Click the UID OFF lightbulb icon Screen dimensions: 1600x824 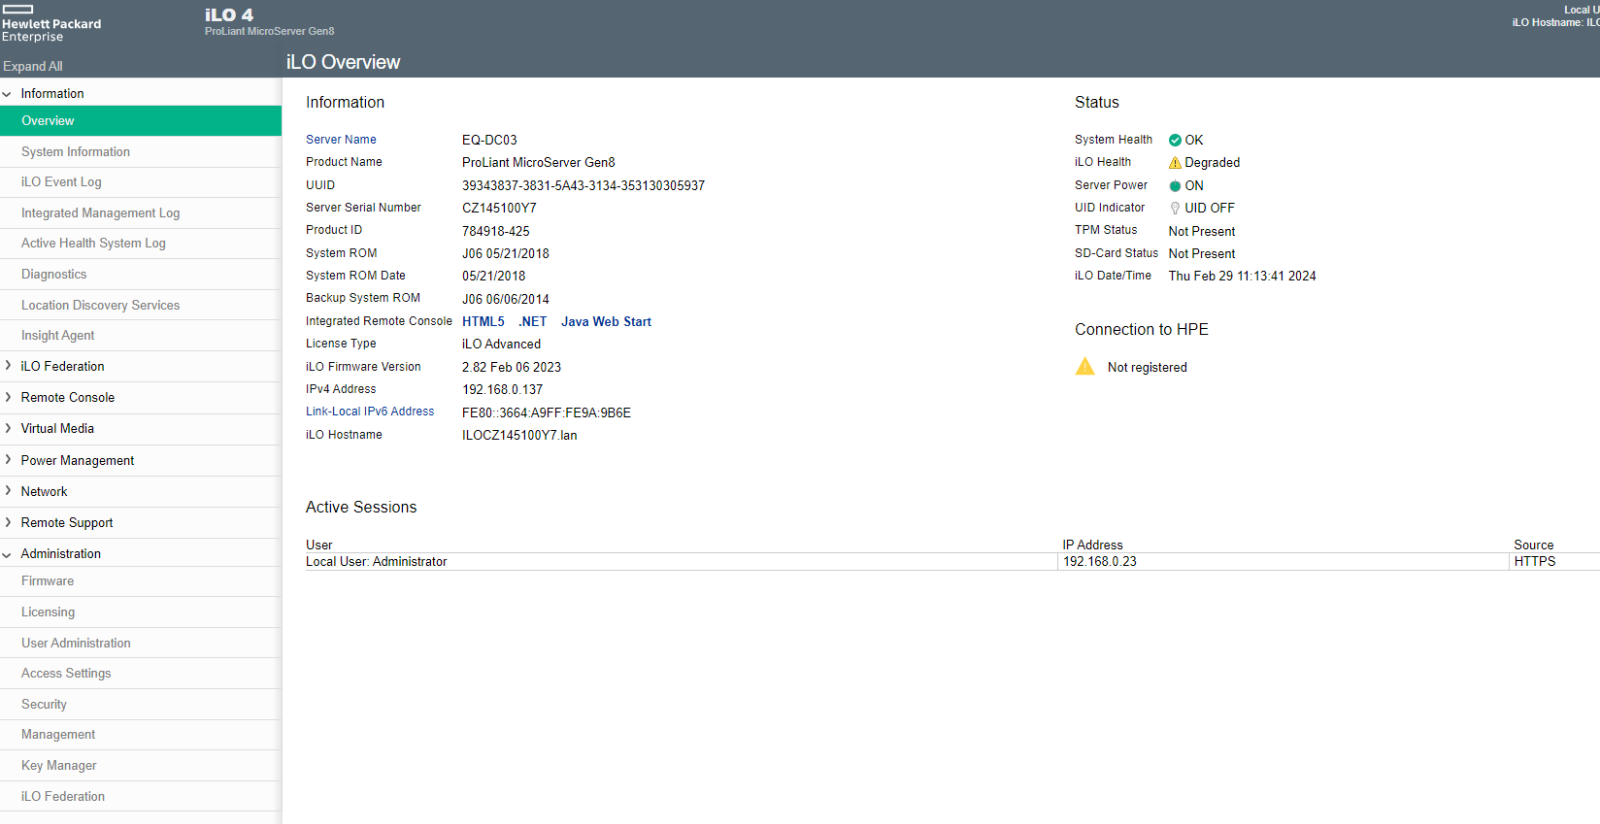click(1175, 208)
